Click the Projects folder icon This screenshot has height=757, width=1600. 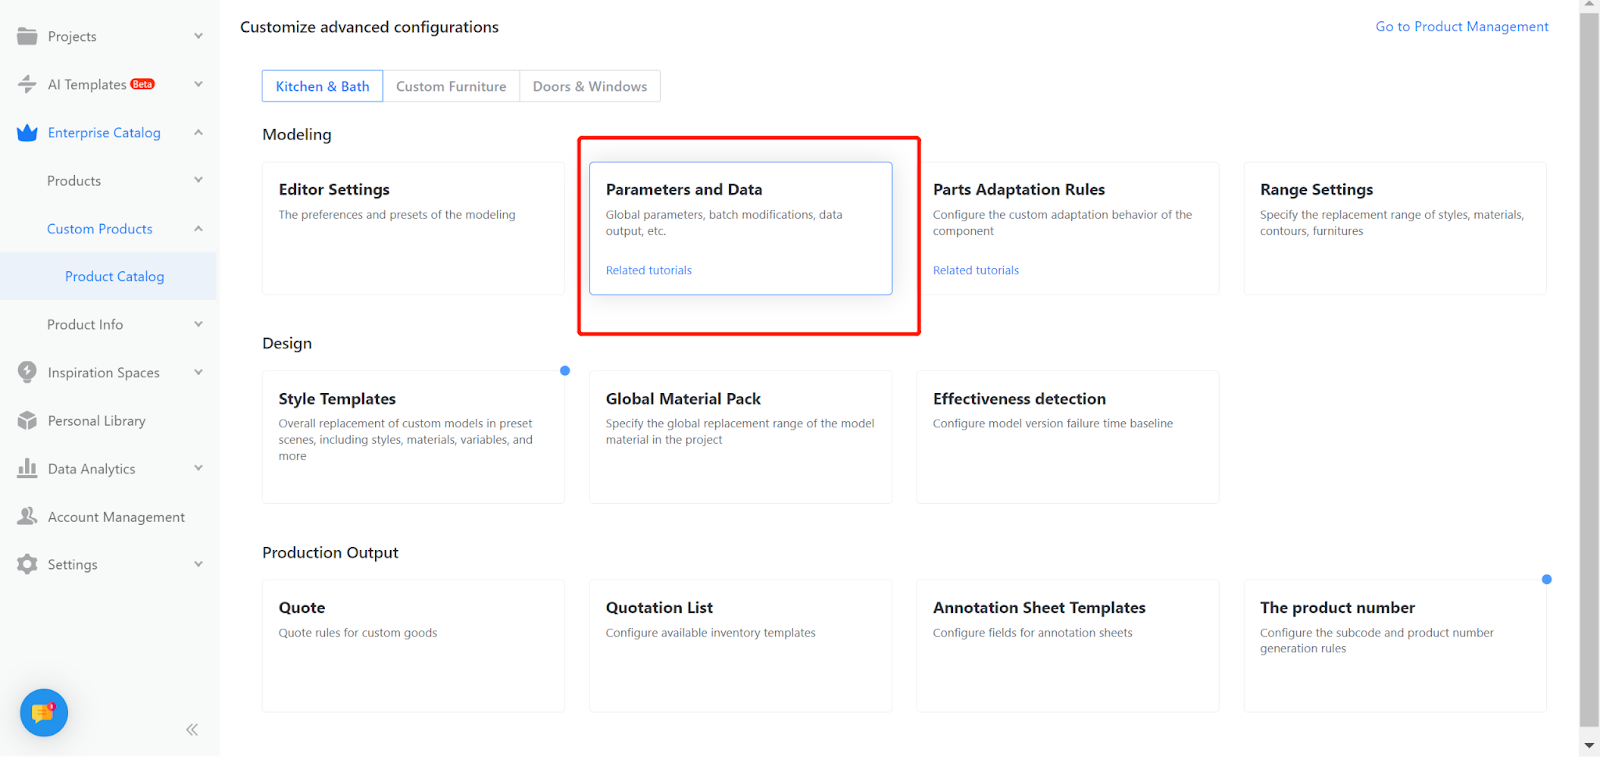tap(27, 36)
